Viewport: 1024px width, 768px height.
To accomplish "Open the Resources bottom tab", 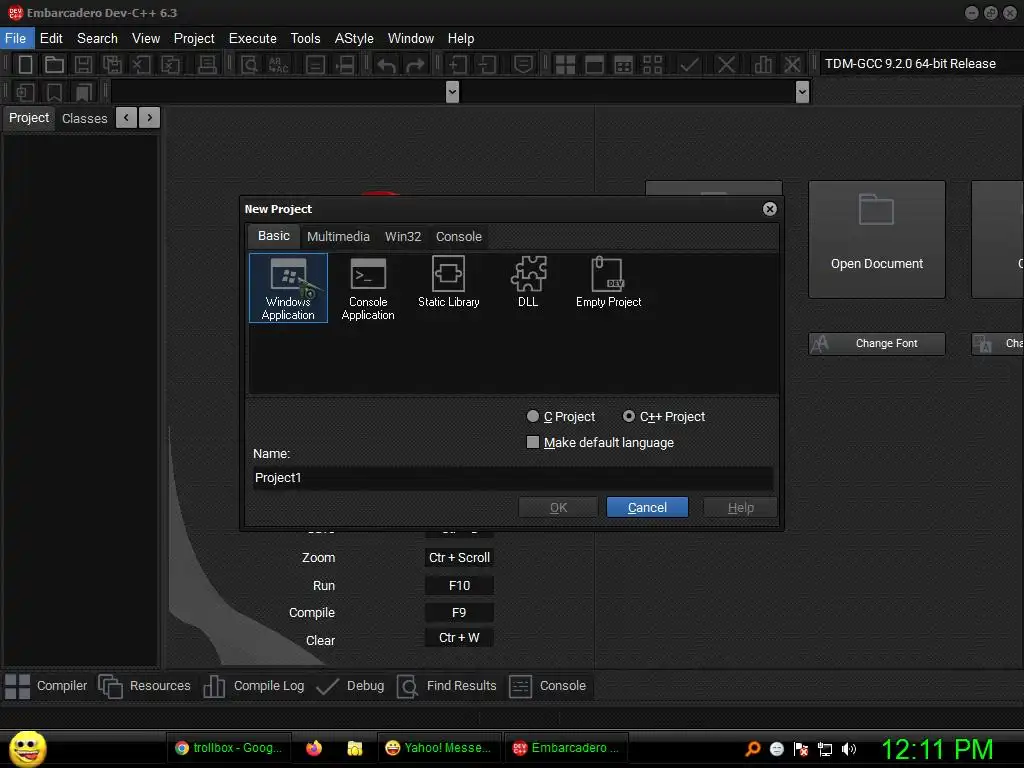I will coord(145,686).
